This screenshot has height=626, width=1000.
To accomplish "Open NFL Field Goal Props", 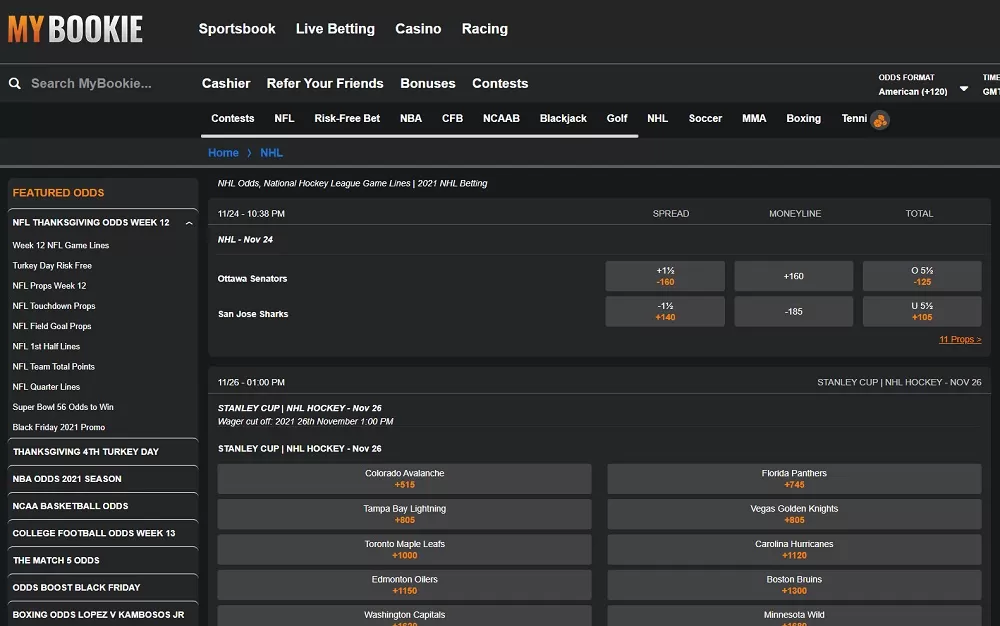I will pyautogui.click(x=52, y=326).
